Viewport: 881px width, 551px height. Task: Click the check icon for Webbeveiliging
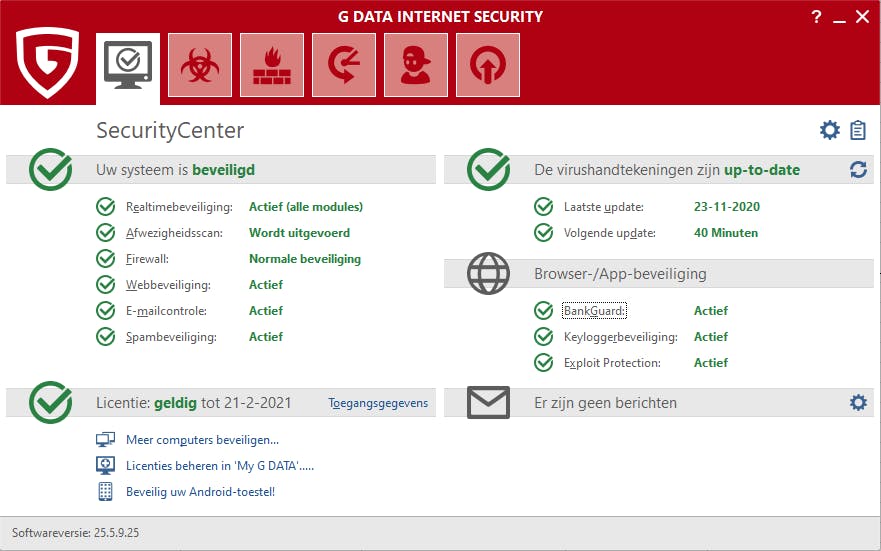106,285
